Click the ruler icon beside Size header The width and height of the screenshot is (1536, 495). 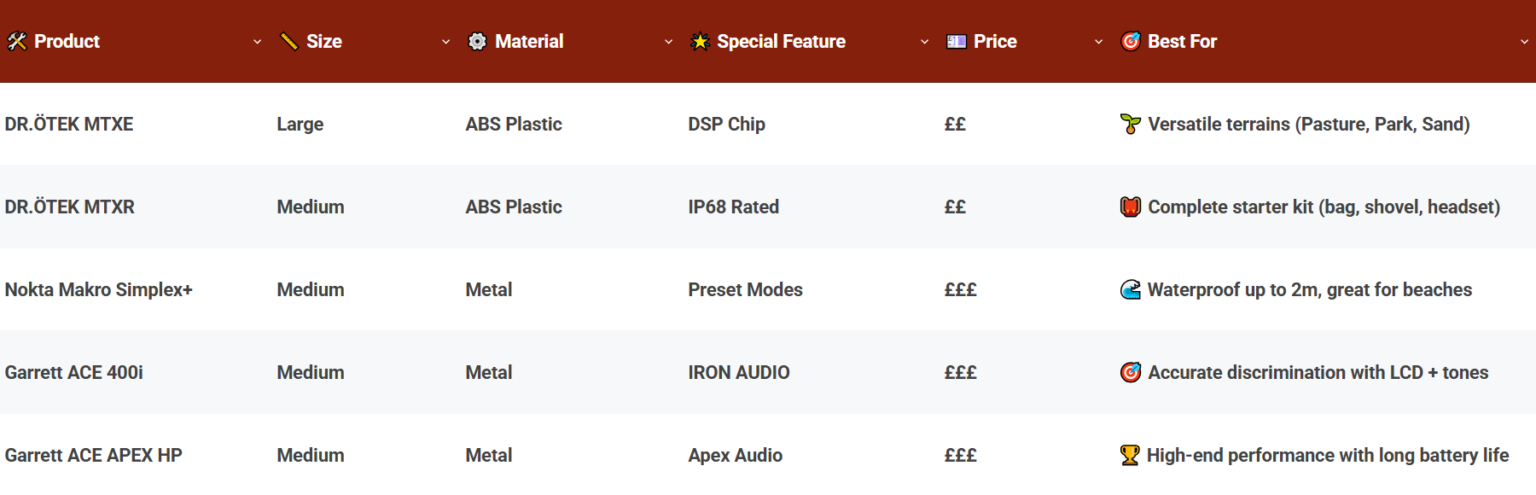[289, 42]
